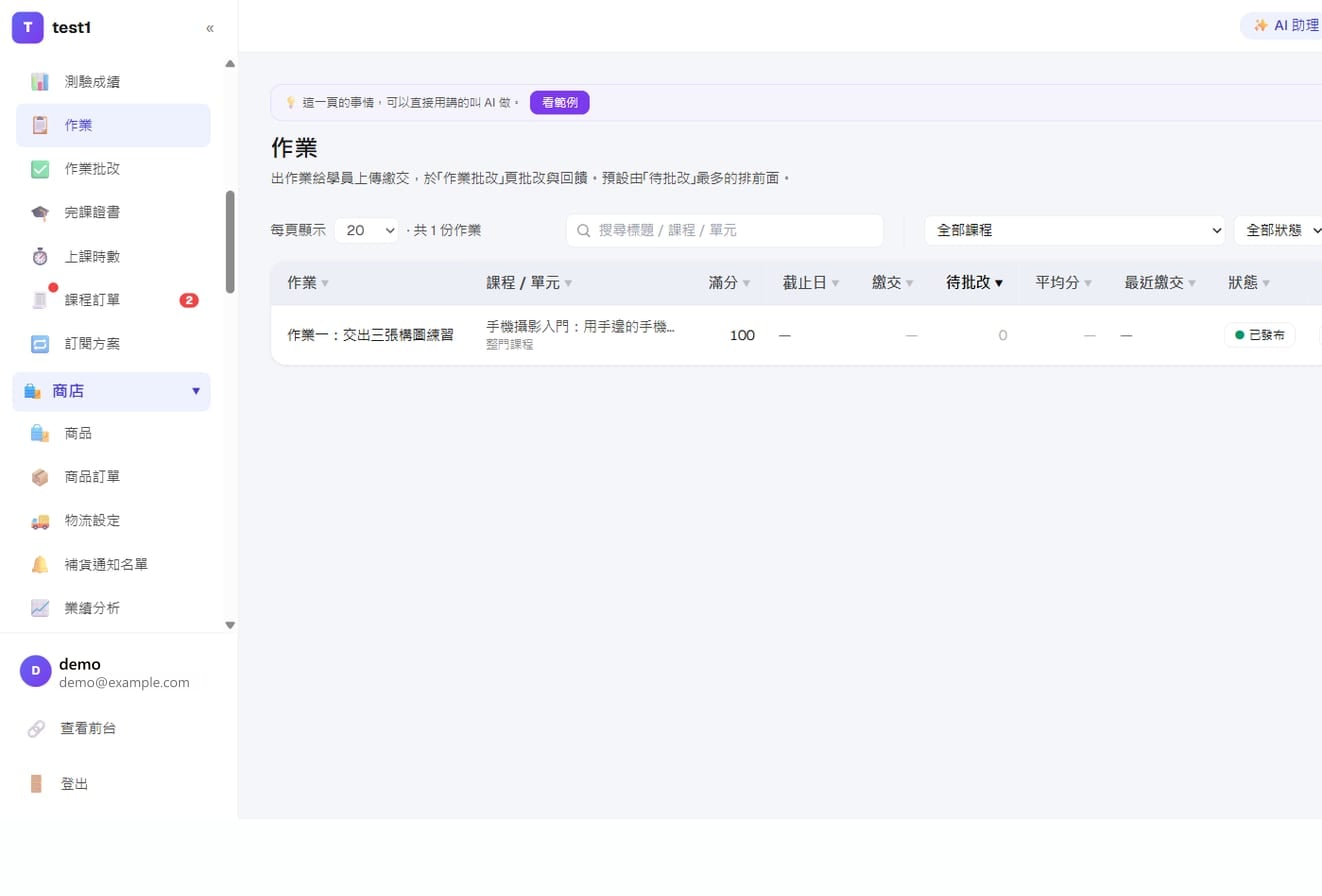Screen dimensions: 1322x896
Task: Open the 全部狀態 status filter dropdown
Action: coord(1279,230)
